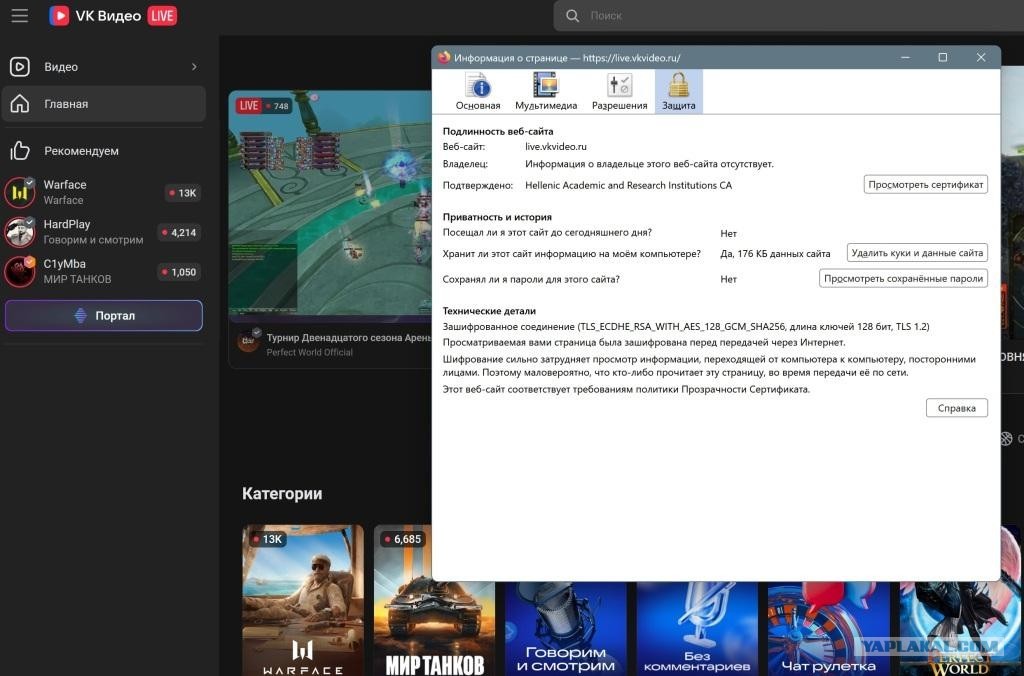Switch to the Основная tab
The image size is (1024, 676).
[x=478, y=91]
